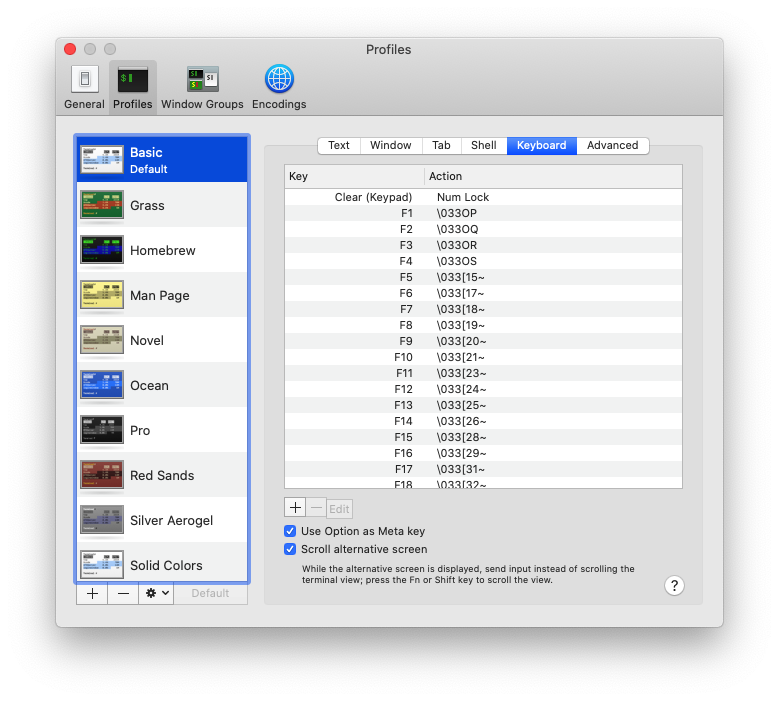Remove the selected profile with minus button
Image resolution: width=779 pixels, height=701 pixels.
[x=123, y=594]
